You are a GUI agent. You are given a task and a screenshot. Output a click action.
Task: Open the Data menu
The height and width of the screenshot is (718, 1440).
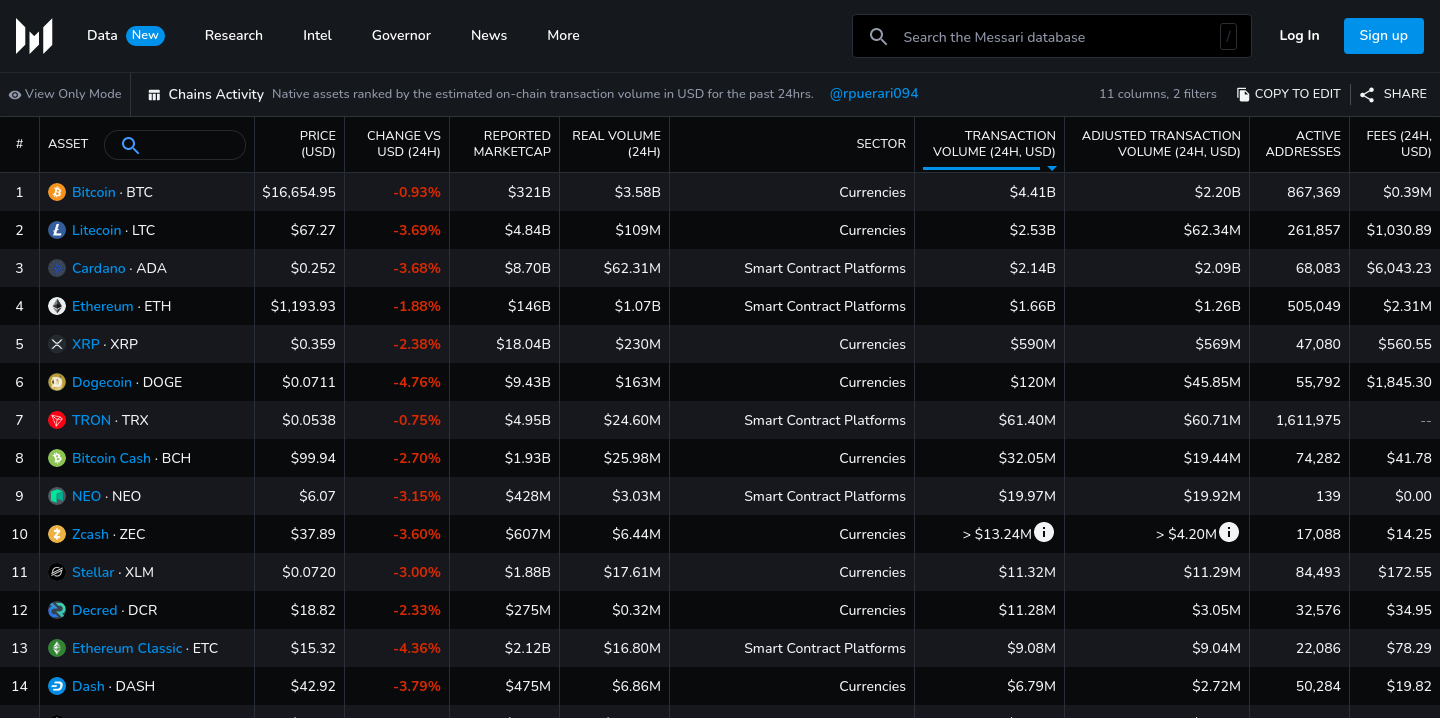pos(102,35)
